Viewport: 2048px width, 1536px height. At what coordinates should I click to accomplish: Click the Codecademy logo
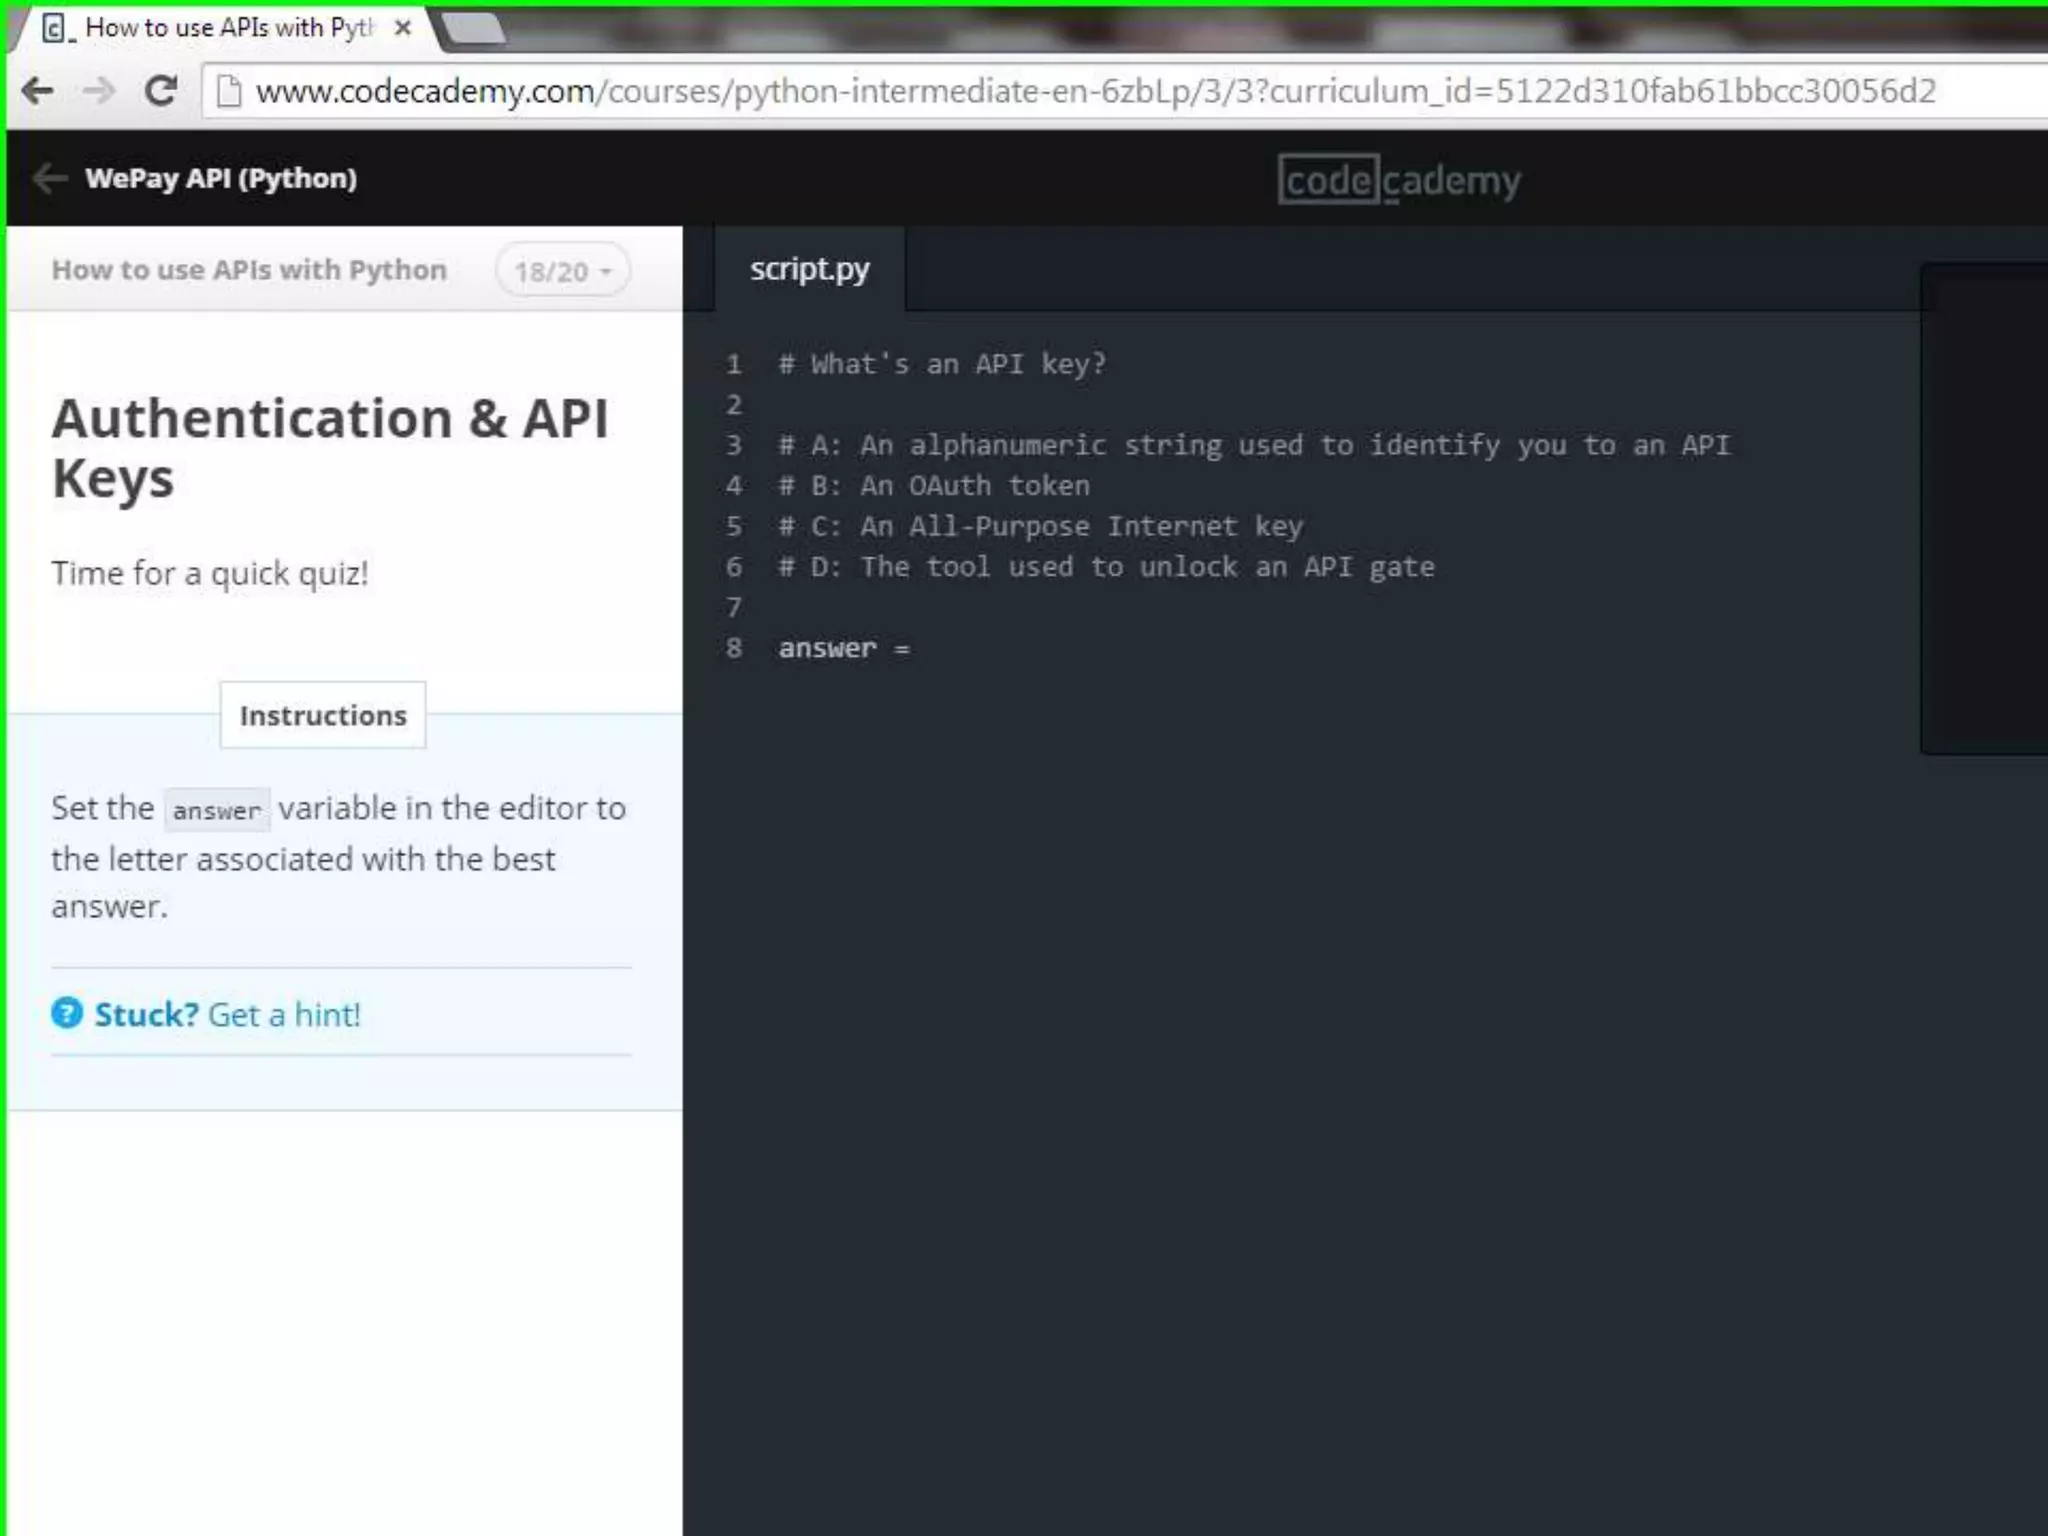click(1399, 180)
